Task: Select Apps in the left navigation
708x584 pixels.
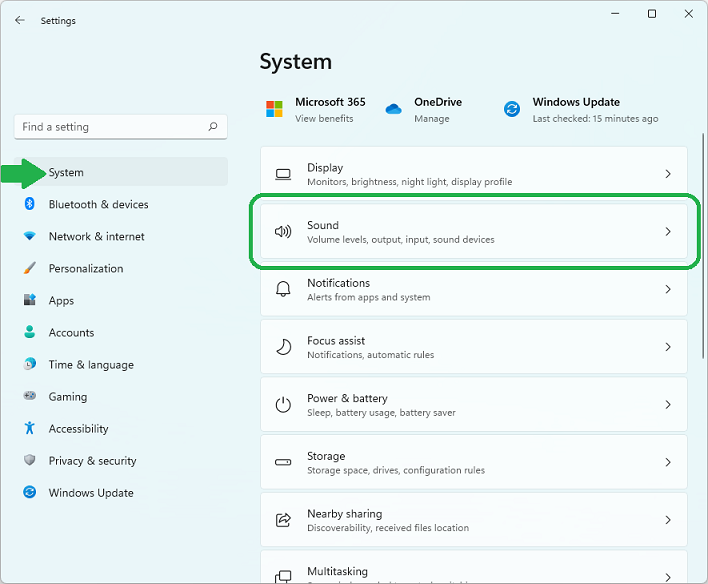Action: coord(61,301)
